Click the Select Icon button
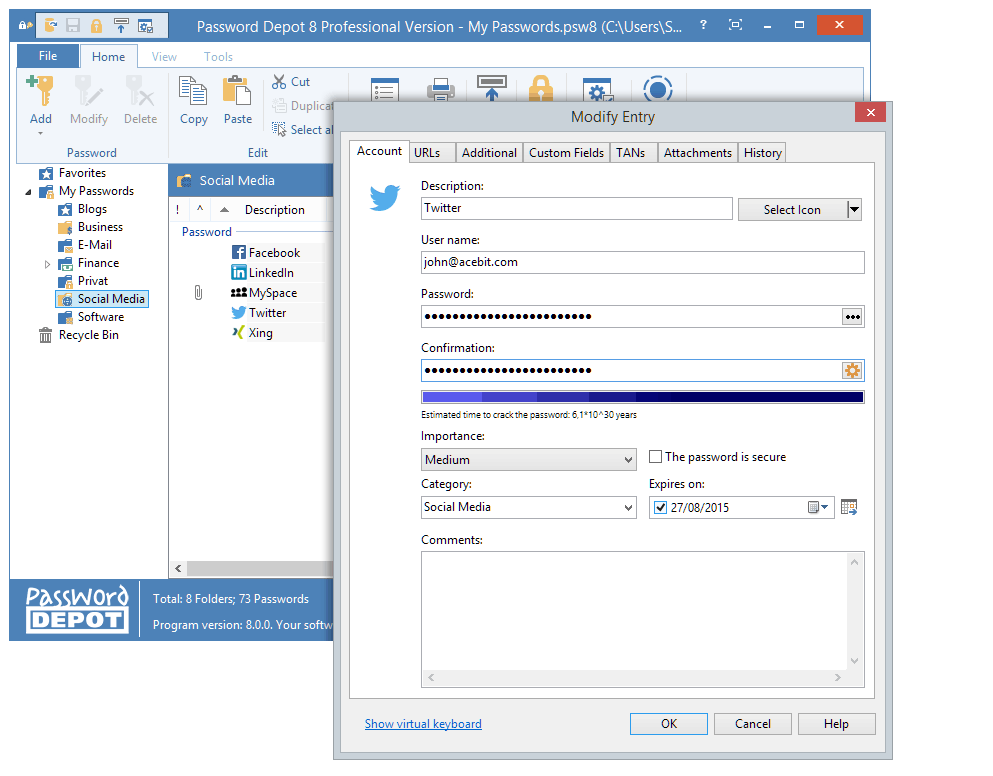 (792, 210)
